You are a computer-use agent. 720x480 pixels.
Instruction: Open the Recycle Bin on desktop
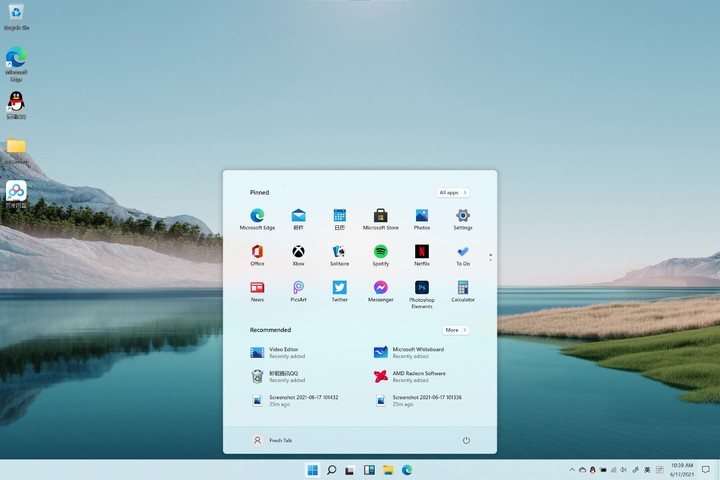[16, 14]
